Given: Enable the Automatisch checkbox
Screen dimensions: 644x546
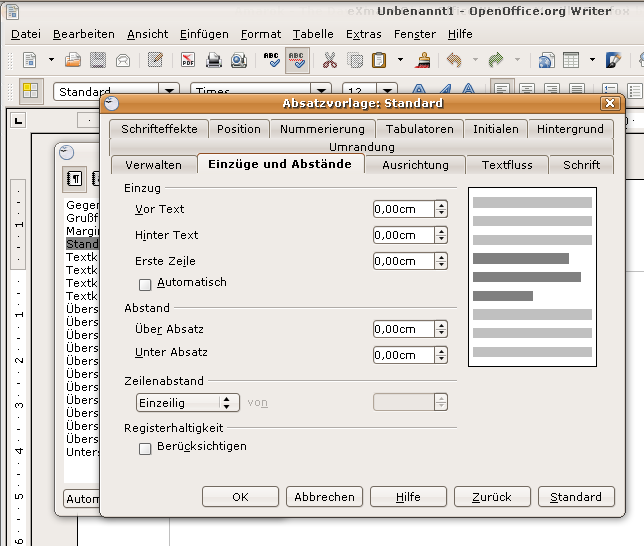Looking at the screenshot, I should pyautogui.click(x=145, y=285).
